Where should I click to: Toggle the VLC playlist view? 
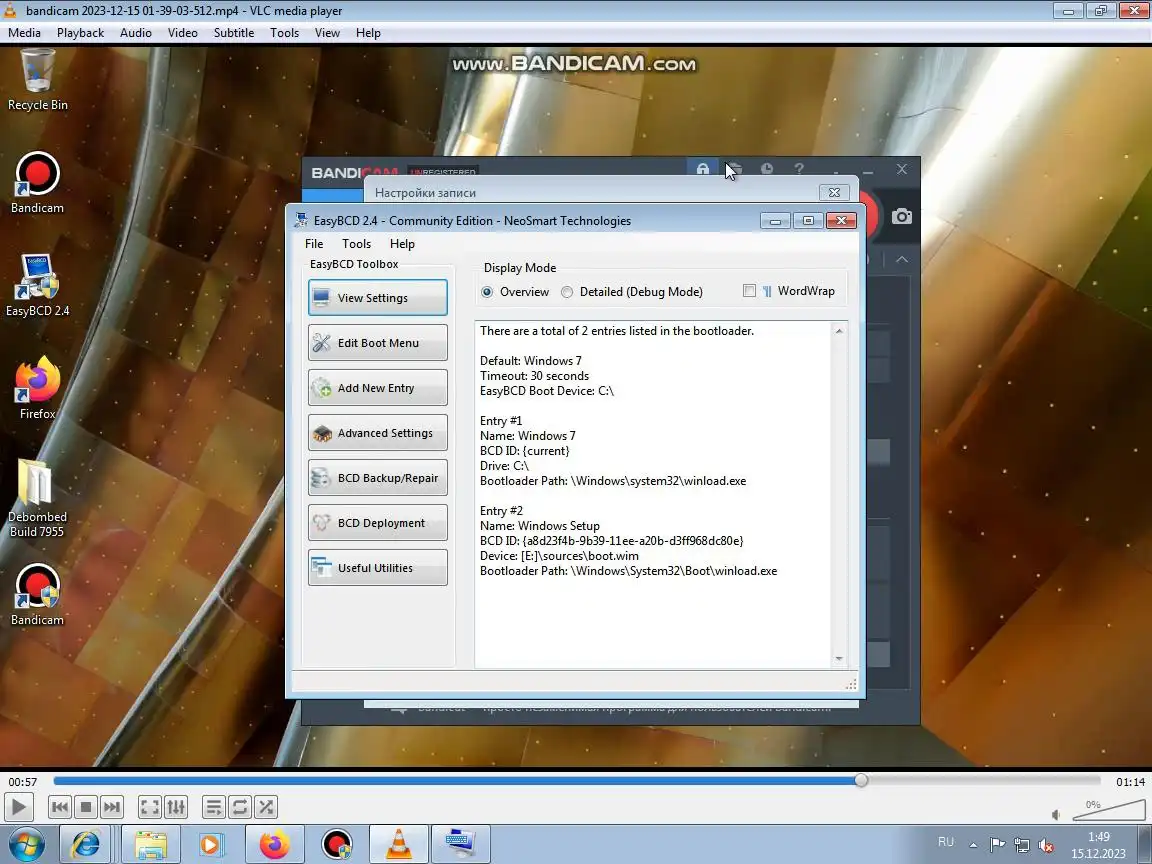coord(214,807)
